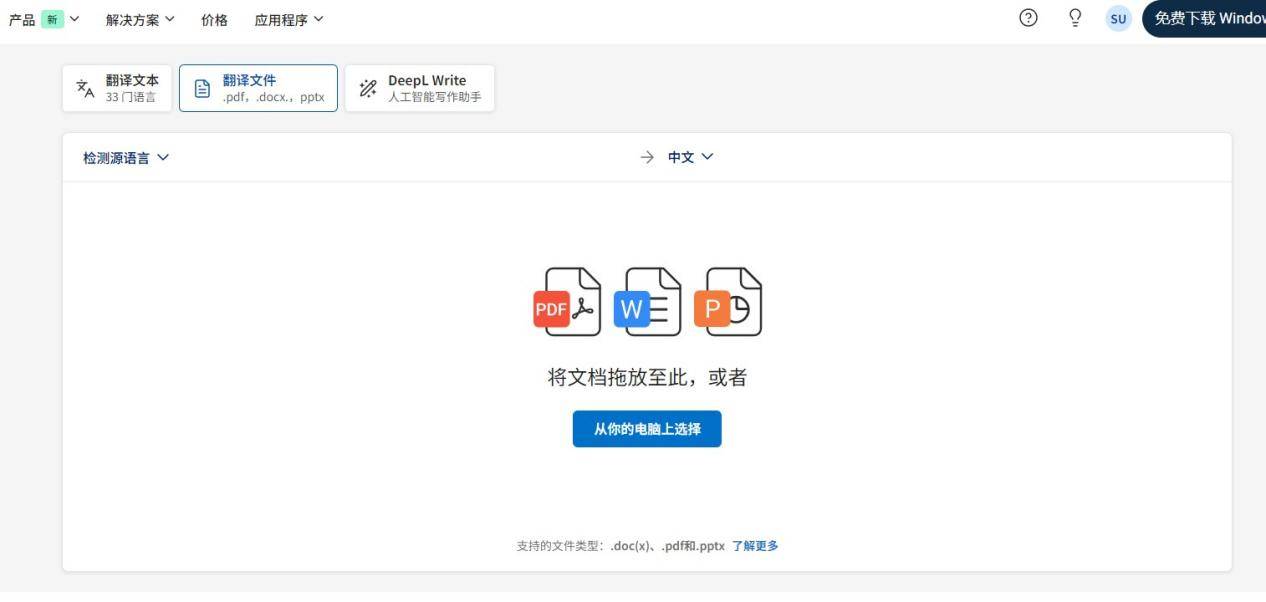Open the SU user account avatar
Screen dimensions: 1266x602
(x=1118, y=19)
